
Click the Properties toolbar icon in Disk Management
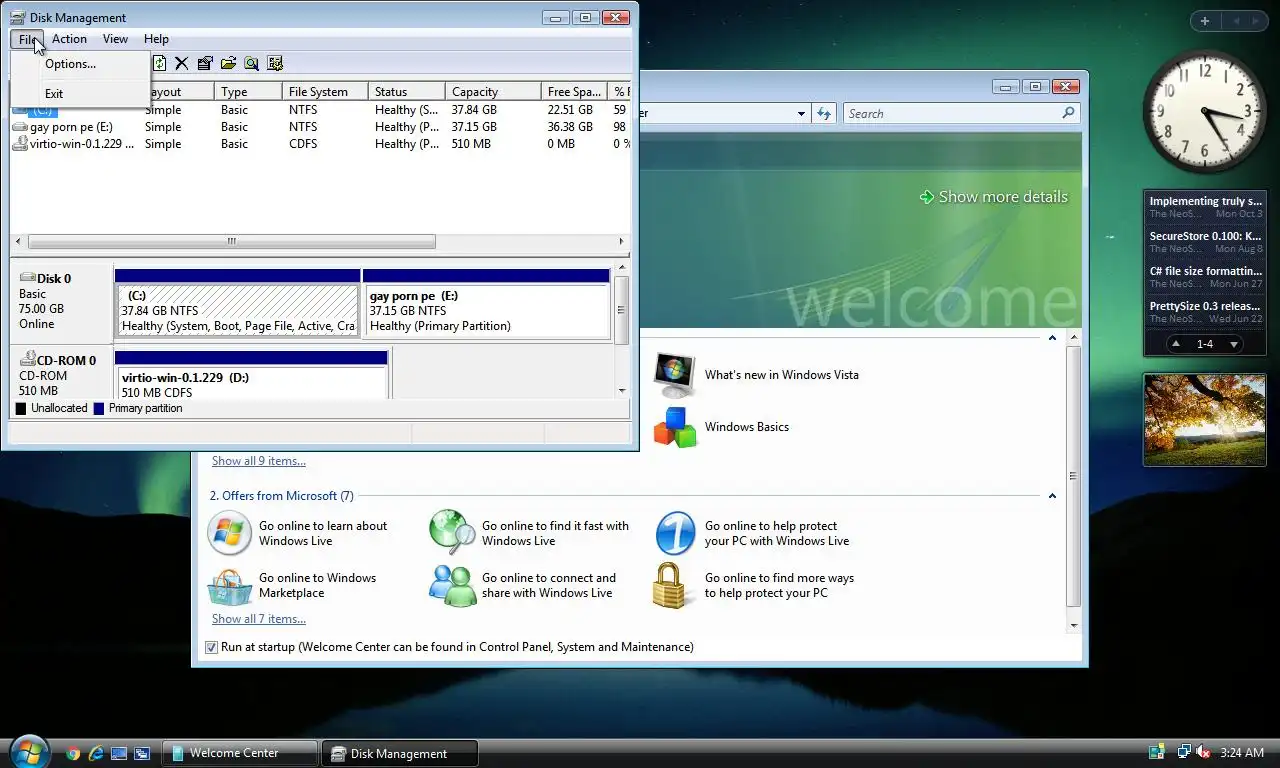pyautogui.click(x=205, y=63)
